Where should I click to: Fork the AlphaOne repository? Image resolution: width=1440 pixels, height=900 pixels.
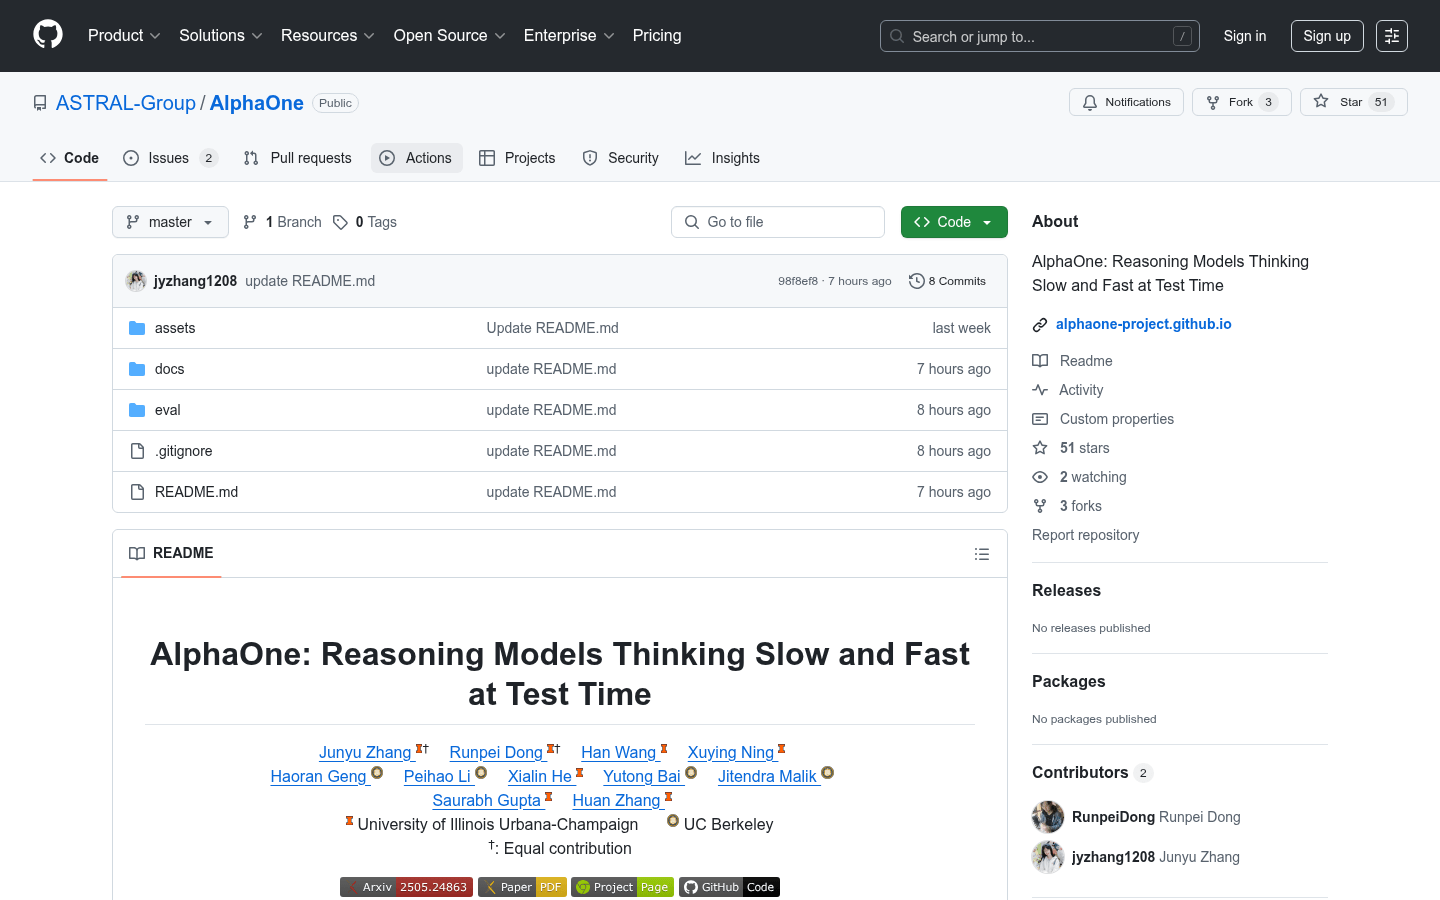click(1240, 102)
